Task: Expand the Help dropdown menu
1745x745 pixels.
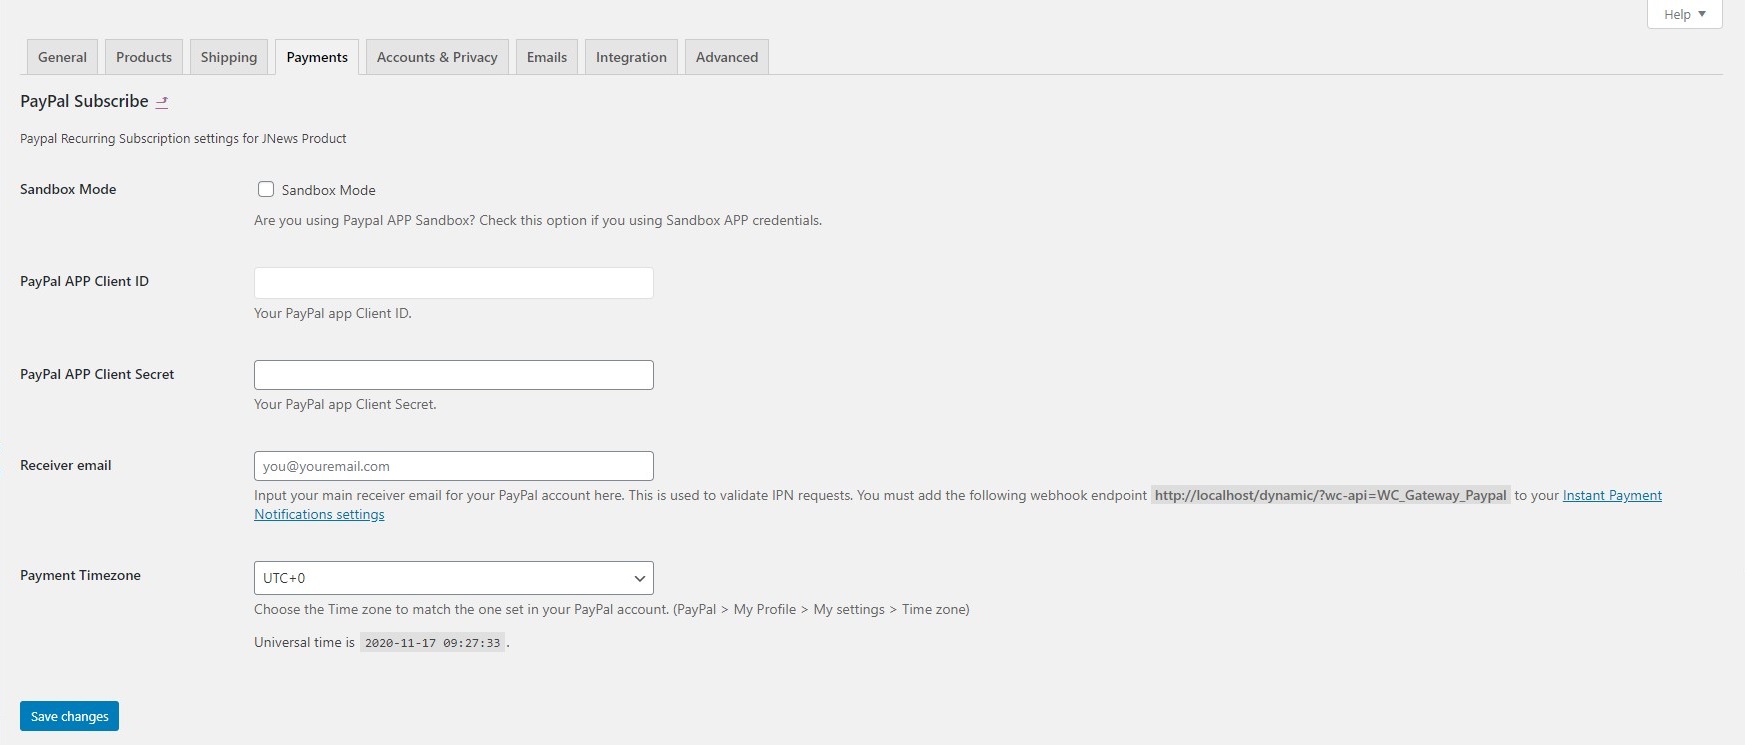Action: click(1684, 14)
